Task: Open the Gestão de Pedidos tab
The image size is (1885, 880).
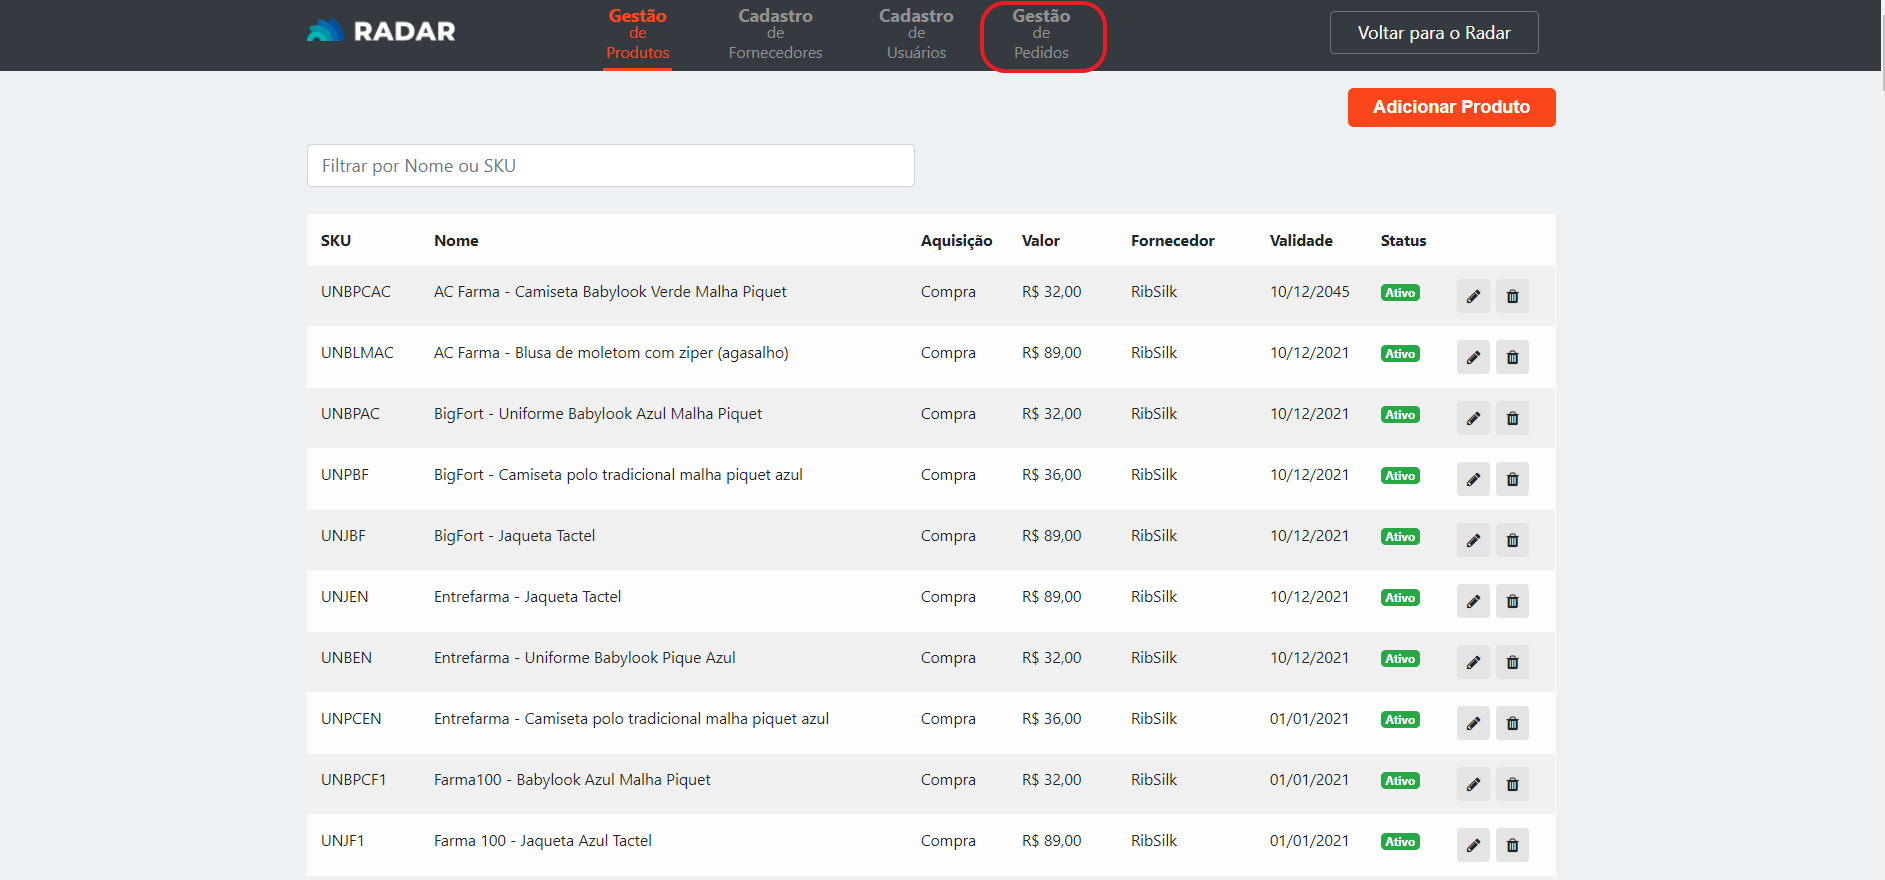Action: [x=1041, y=35]
